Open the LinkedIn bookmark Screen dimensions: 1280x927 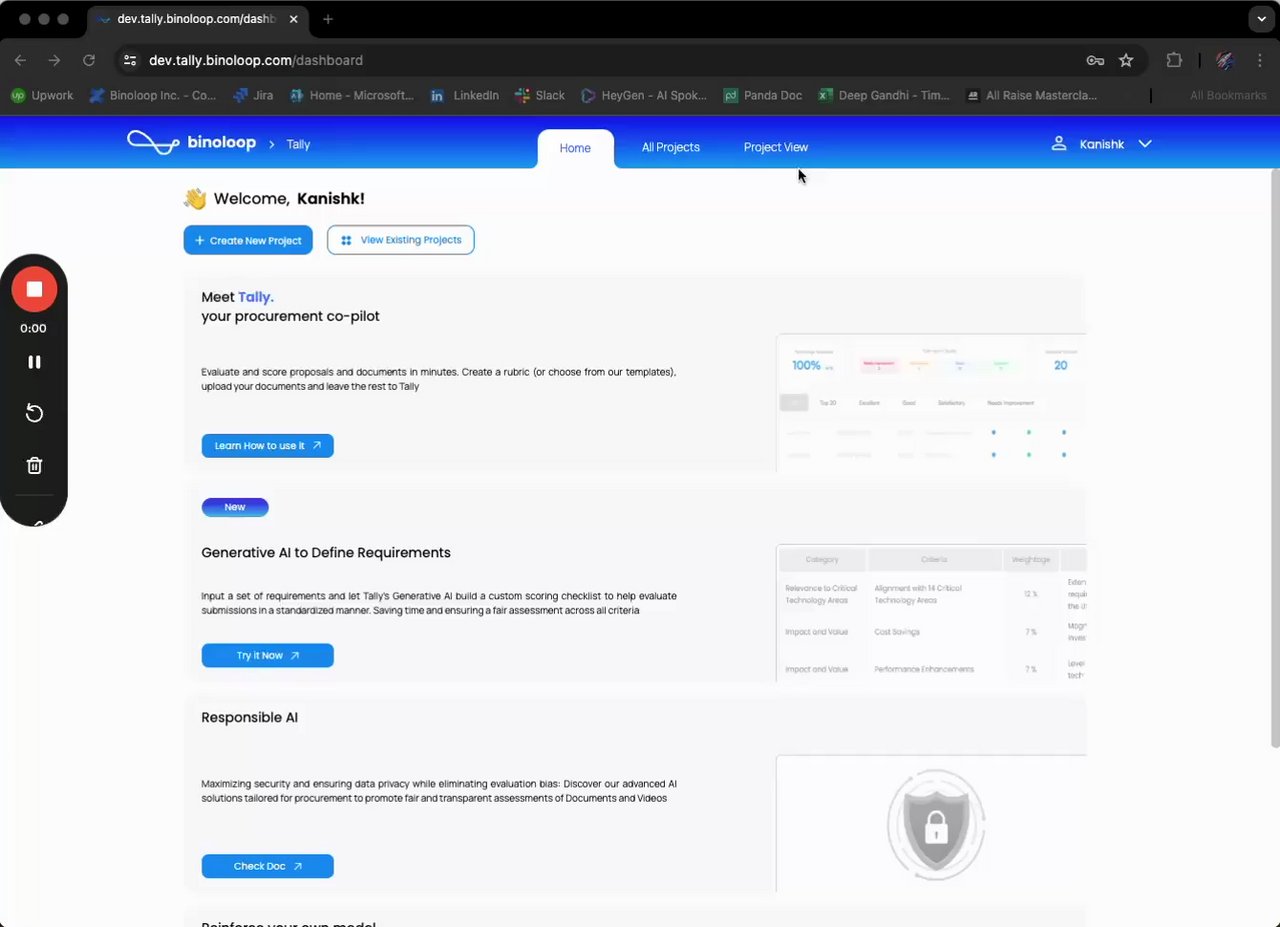coord(465,96)
